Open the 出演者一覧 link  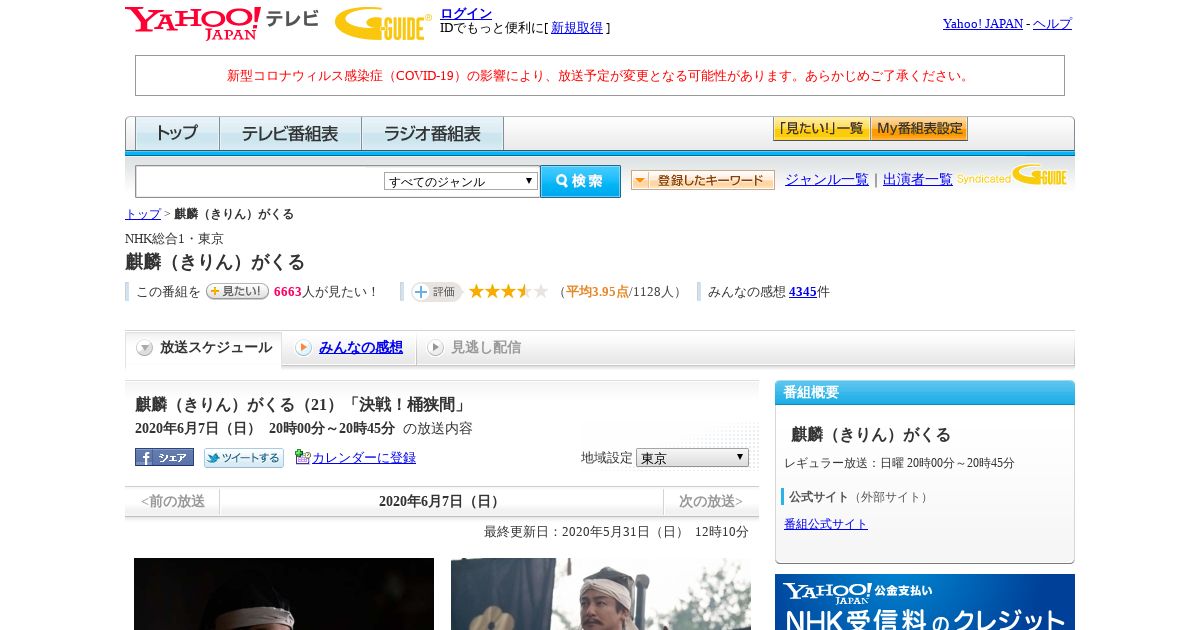tap(918, 179)
